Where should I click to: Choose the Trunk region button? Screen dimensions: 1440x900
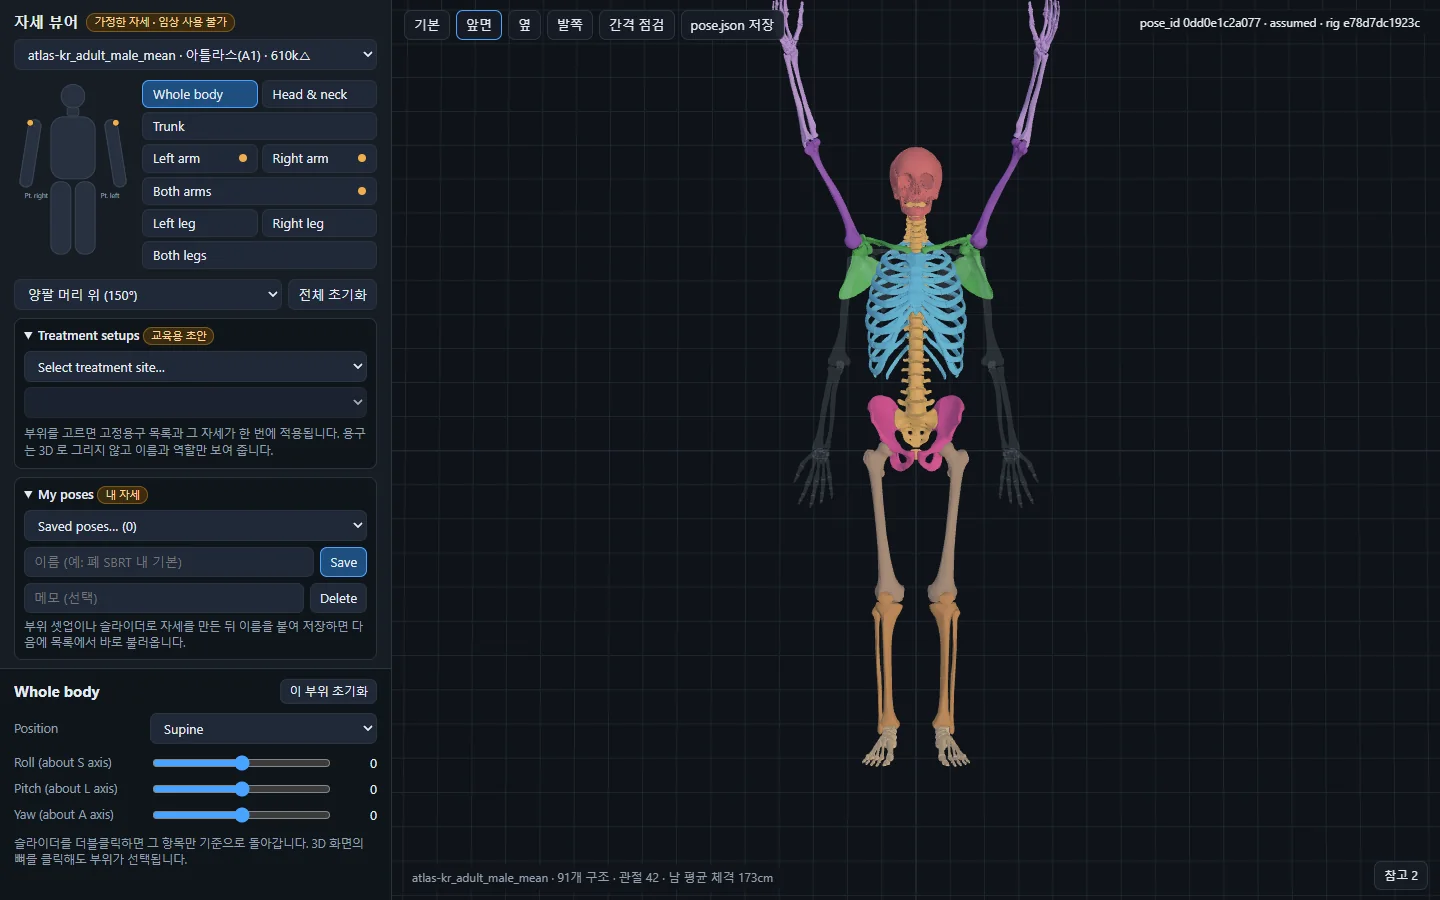tap(259, 126)
